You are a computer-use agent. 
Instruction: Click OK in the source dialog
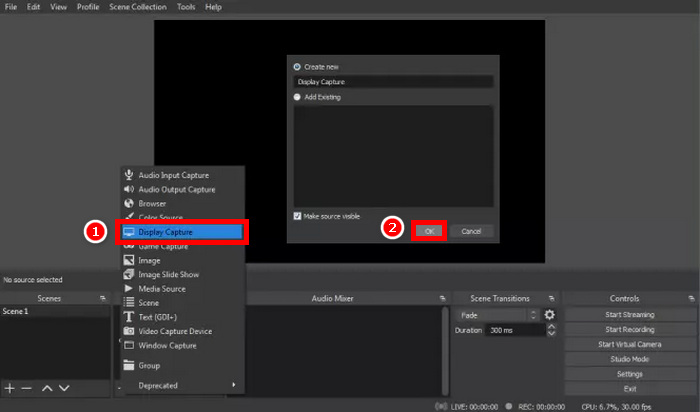429,231
